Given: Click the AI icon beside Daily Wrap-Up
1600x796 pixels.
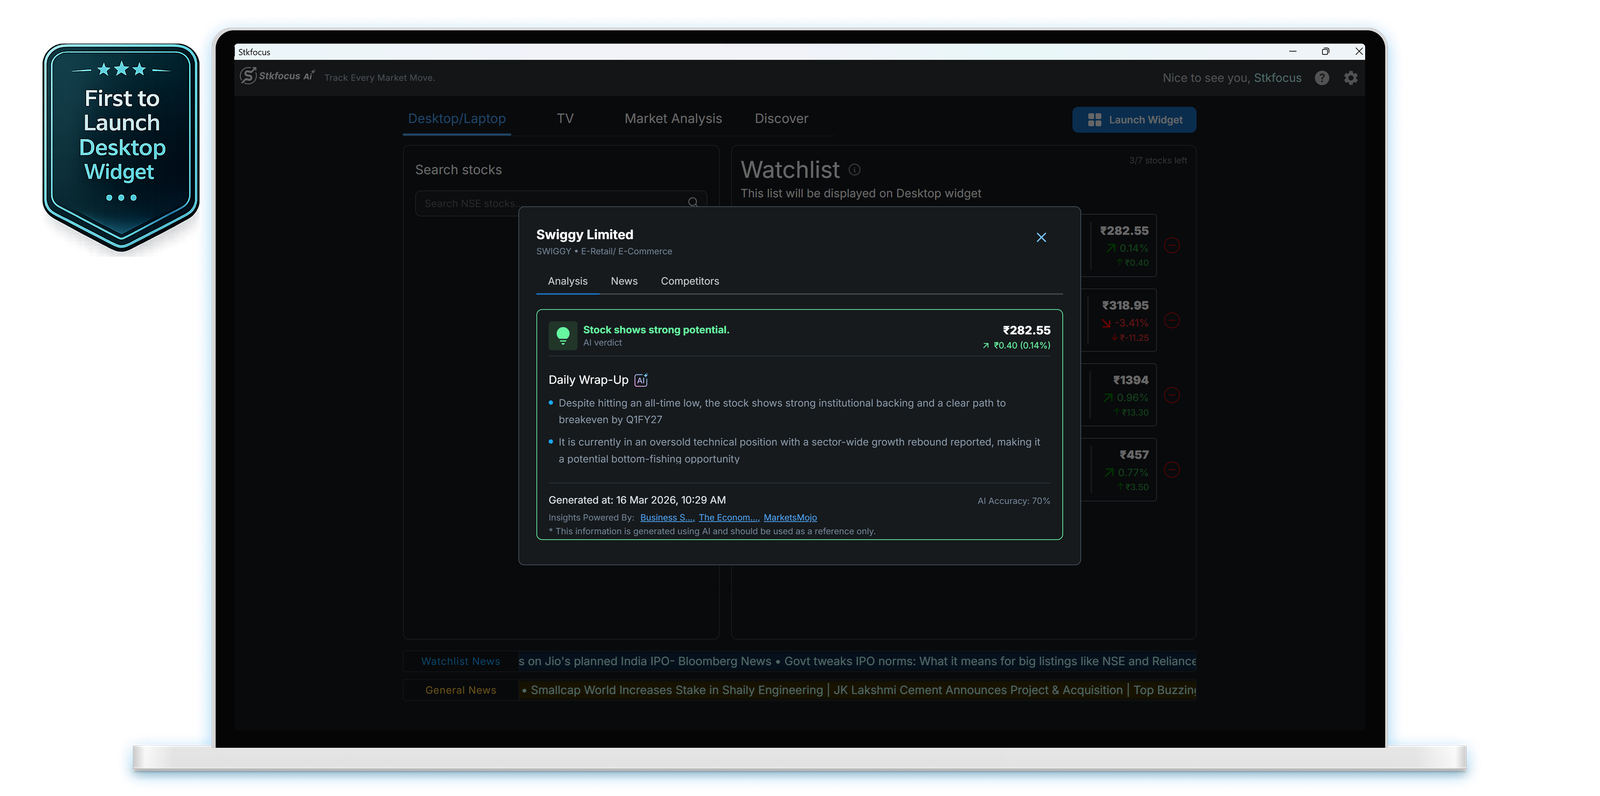Looking at the screenshot, I should click(641, 380).
